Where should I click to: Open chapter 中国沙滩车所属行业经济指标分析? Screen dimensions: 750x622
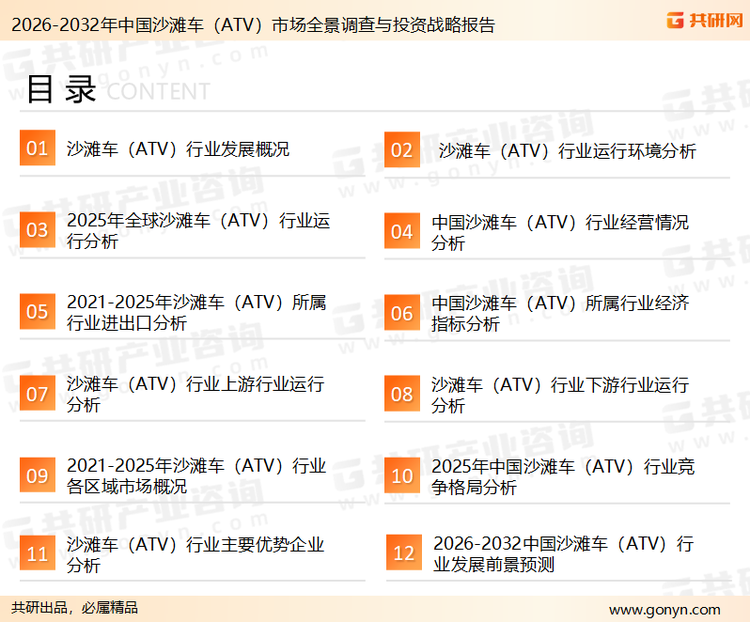click(560, 314)
